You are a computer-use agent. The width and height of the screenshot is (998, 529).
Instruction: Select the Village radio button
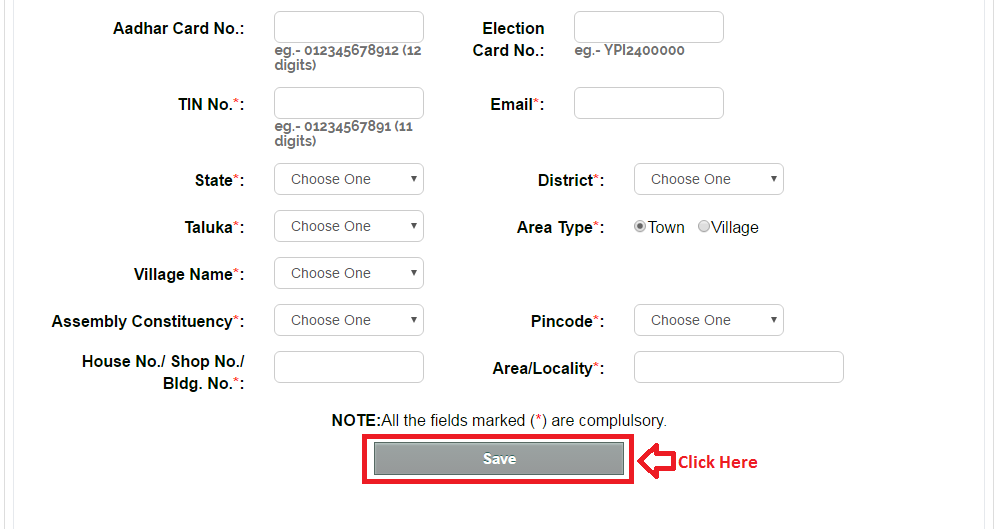click(704, 227)
